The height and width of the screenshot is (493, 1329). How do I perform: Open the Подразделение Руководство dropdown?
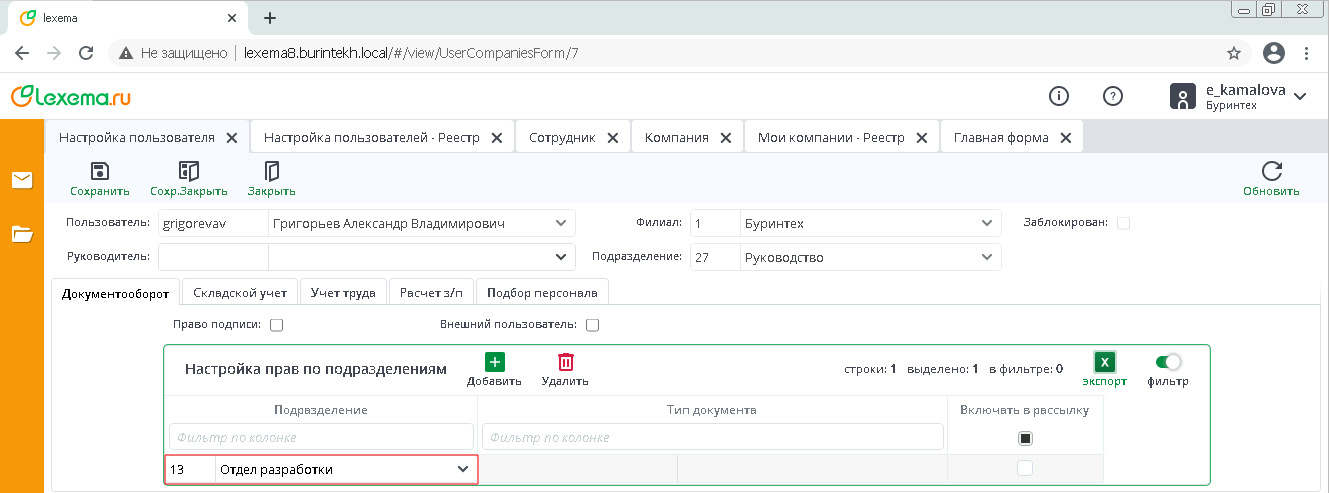[987, 258]
